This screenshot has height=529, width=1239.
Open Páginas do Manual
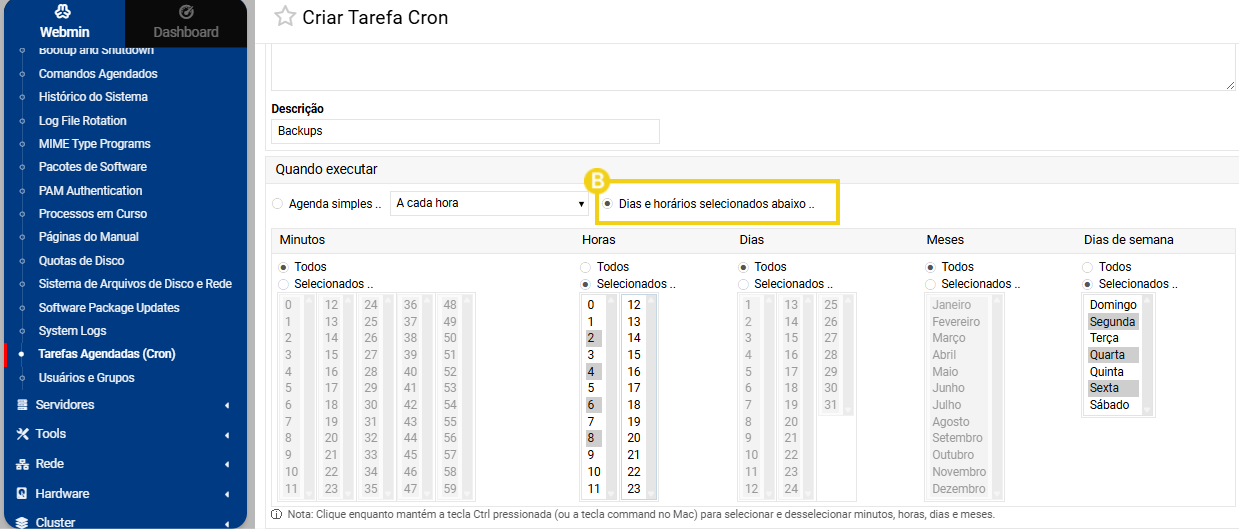[x=89, y=237]
